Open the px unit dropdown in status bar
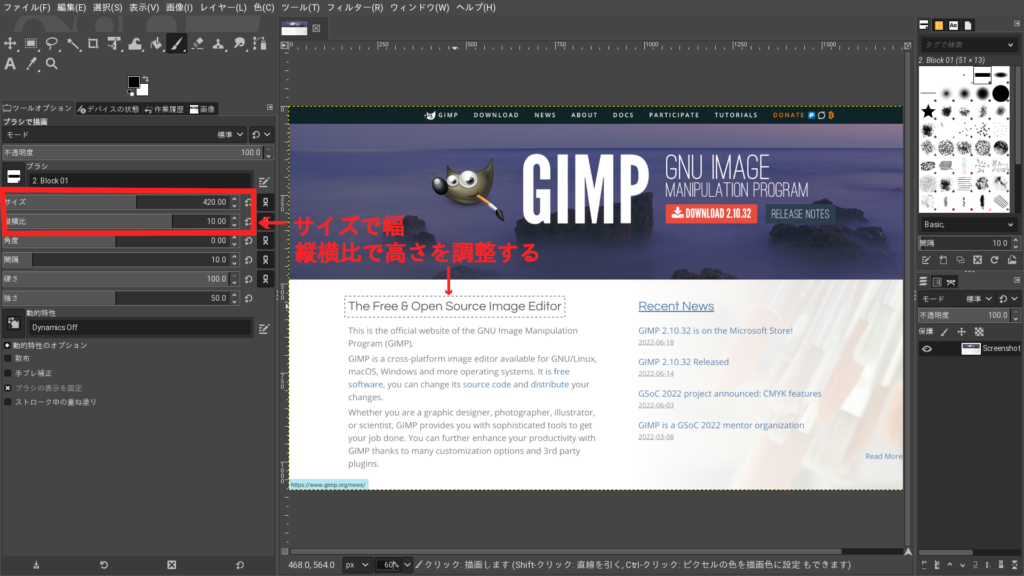This screenshot has height=576, width=1024. 357,565
